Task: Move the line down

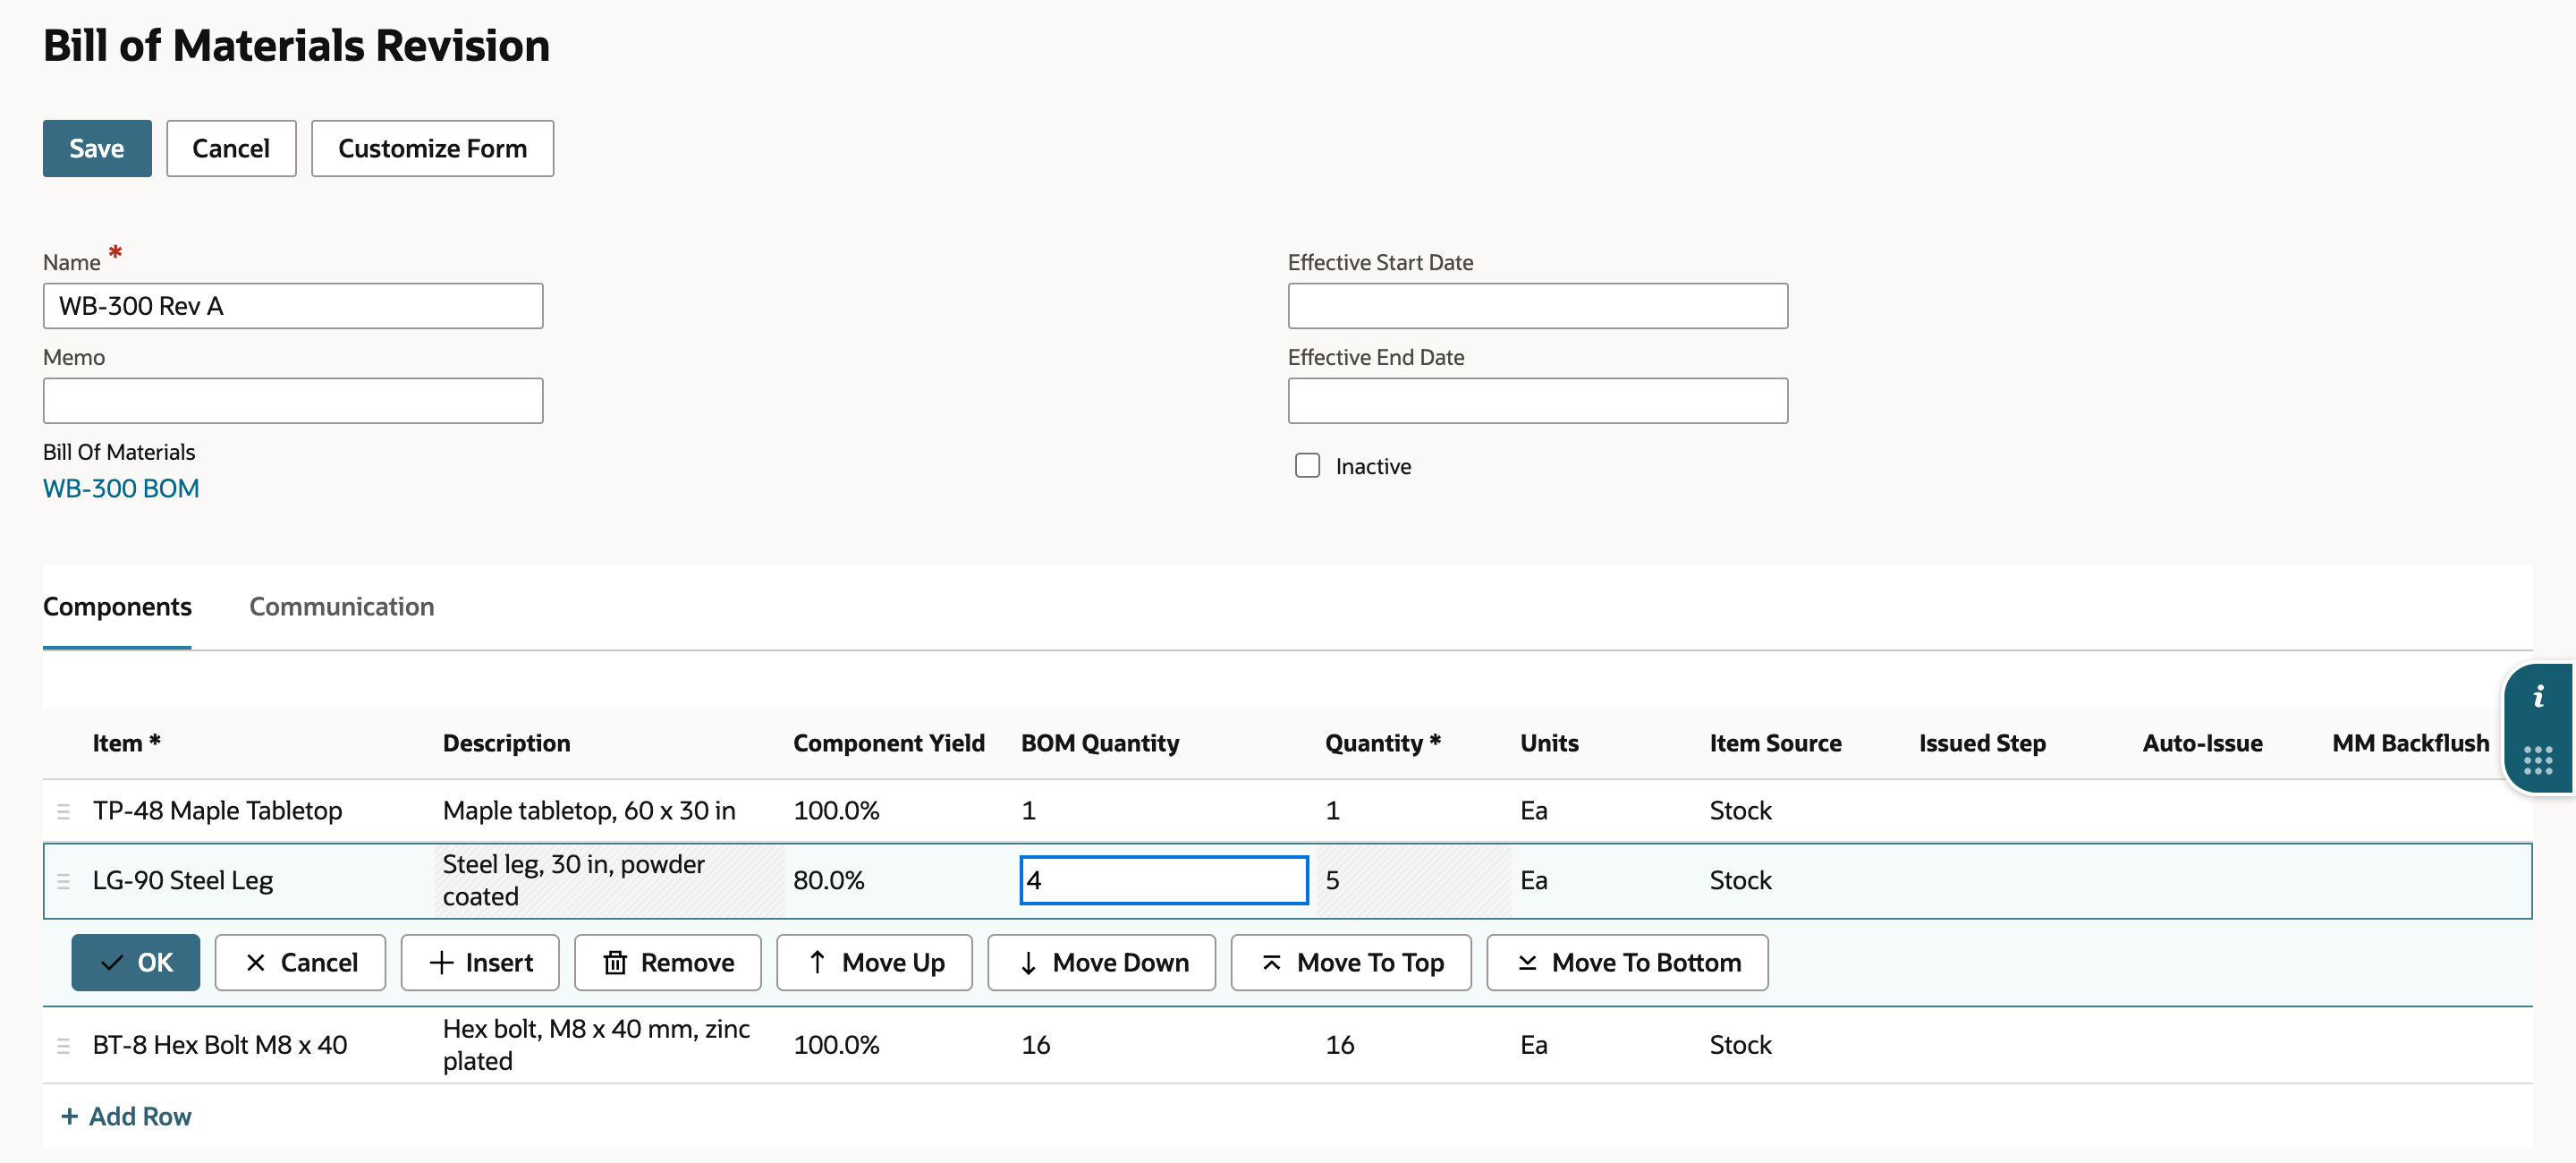Action: [x=1102, y=962]
